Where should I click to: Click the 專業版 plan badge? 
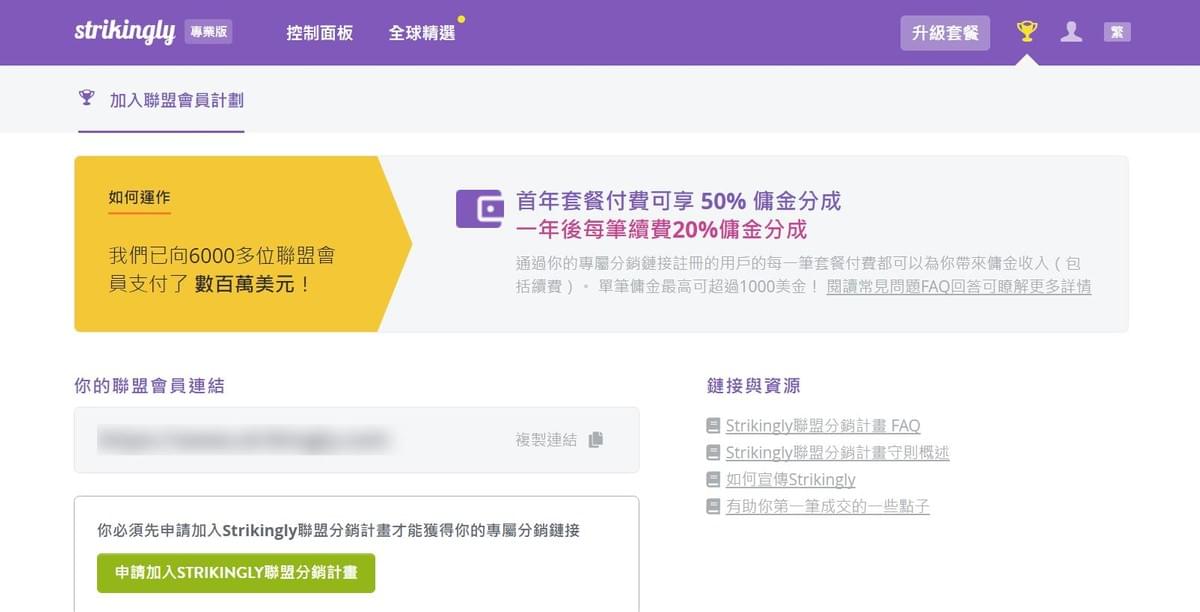[208, 32]
